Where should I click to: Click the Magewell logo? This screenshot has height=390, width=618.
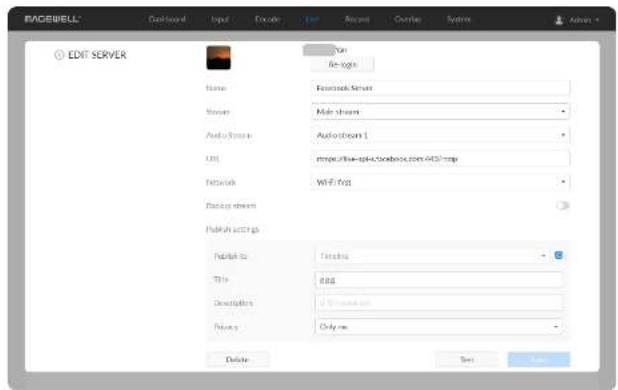coord(52,19)
